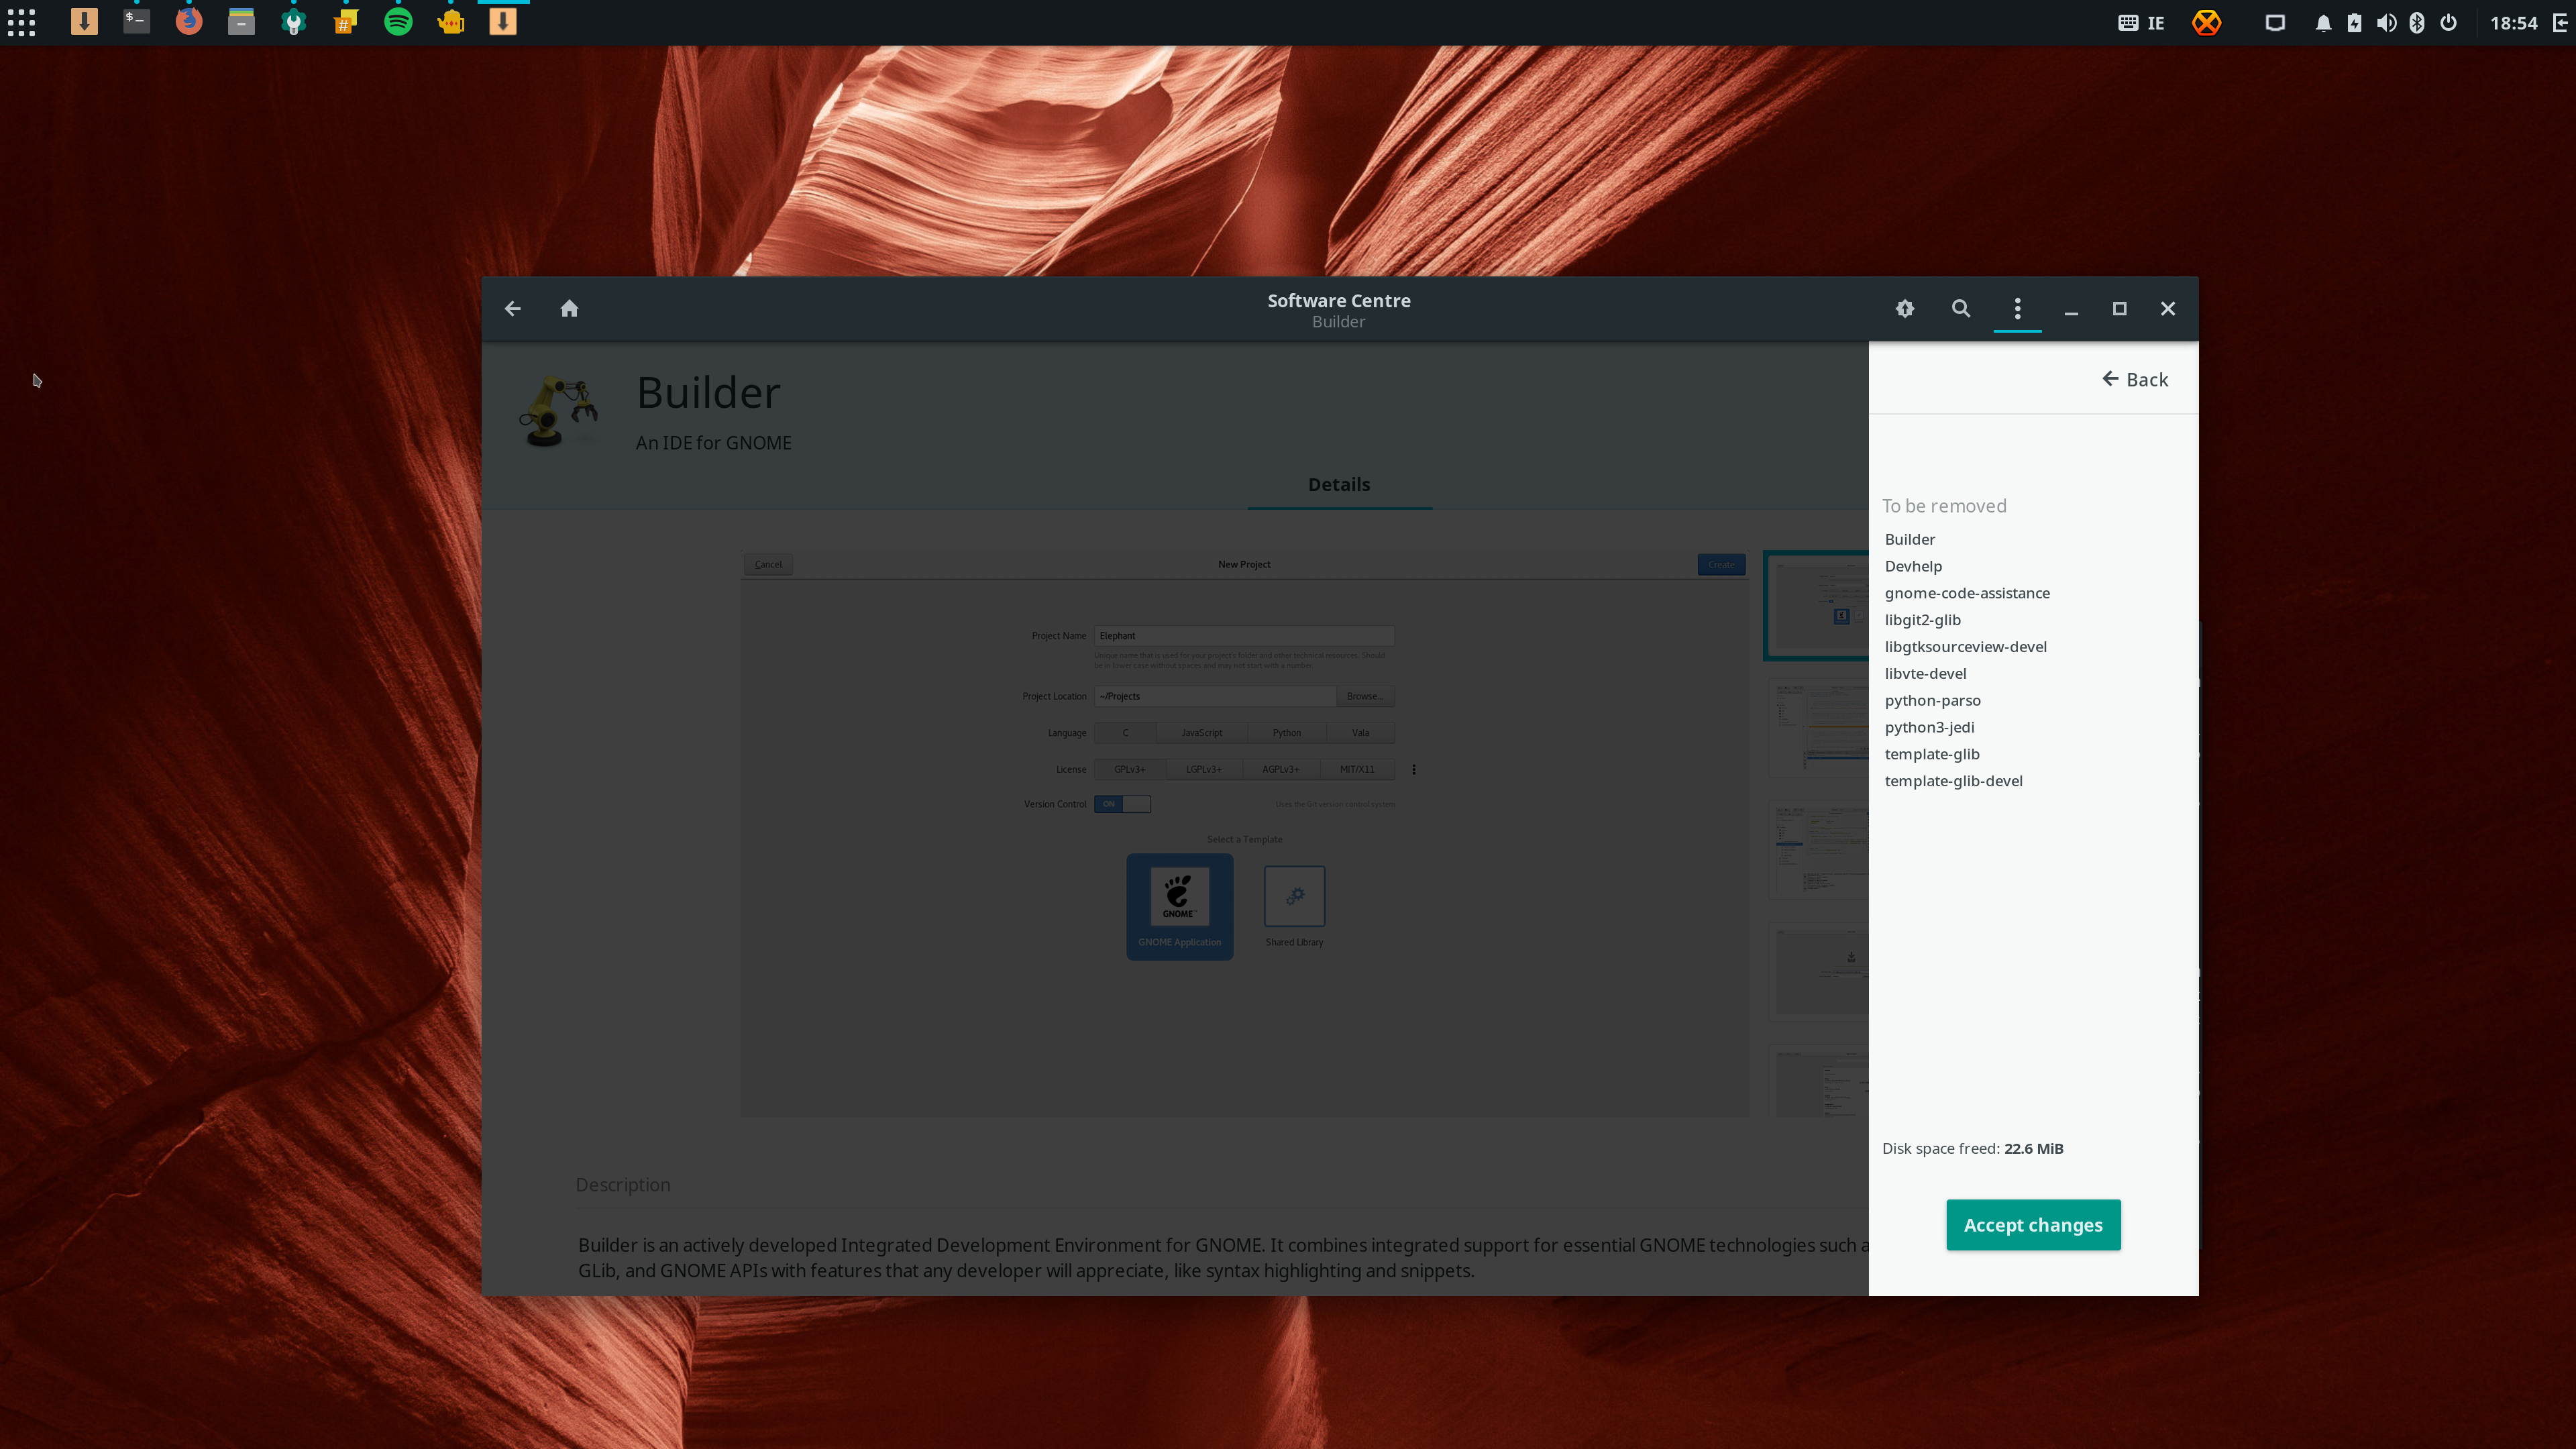The width and height of the screenshot is (2576, 1449).
Task: Click the back arrow in Software Centre header
Action: pyautogui.click(x=512, y=309)
